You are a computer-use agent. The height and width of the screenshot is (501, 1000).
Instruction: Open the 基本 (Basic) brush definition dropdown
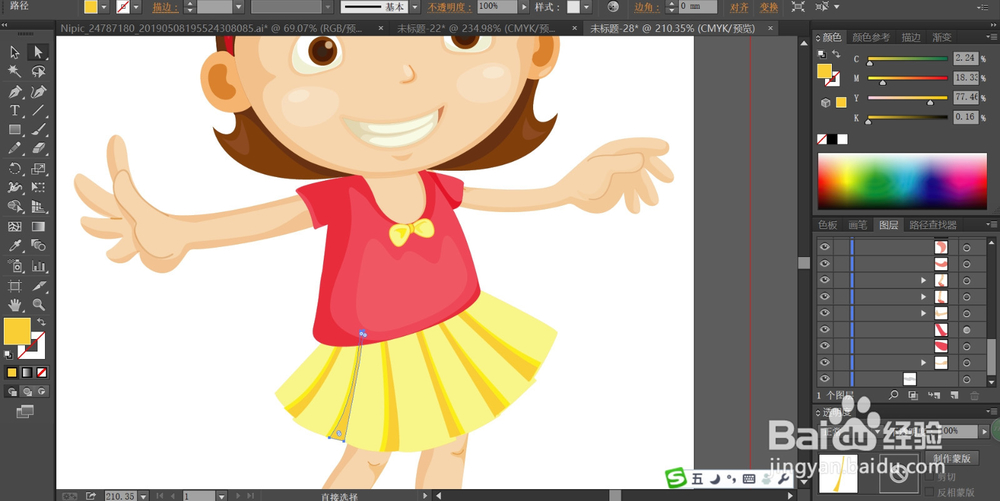[x=415, y=7]
